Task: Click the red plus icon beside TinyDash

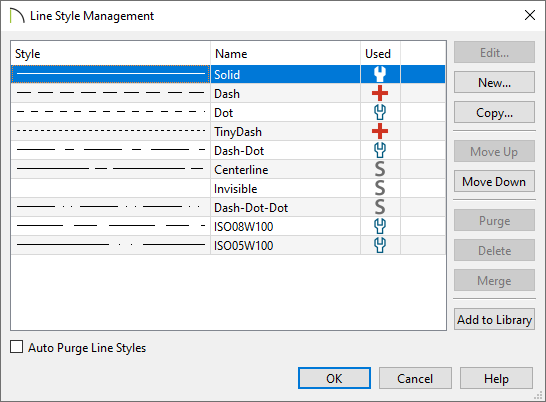Action: click(x=380, y=131)
